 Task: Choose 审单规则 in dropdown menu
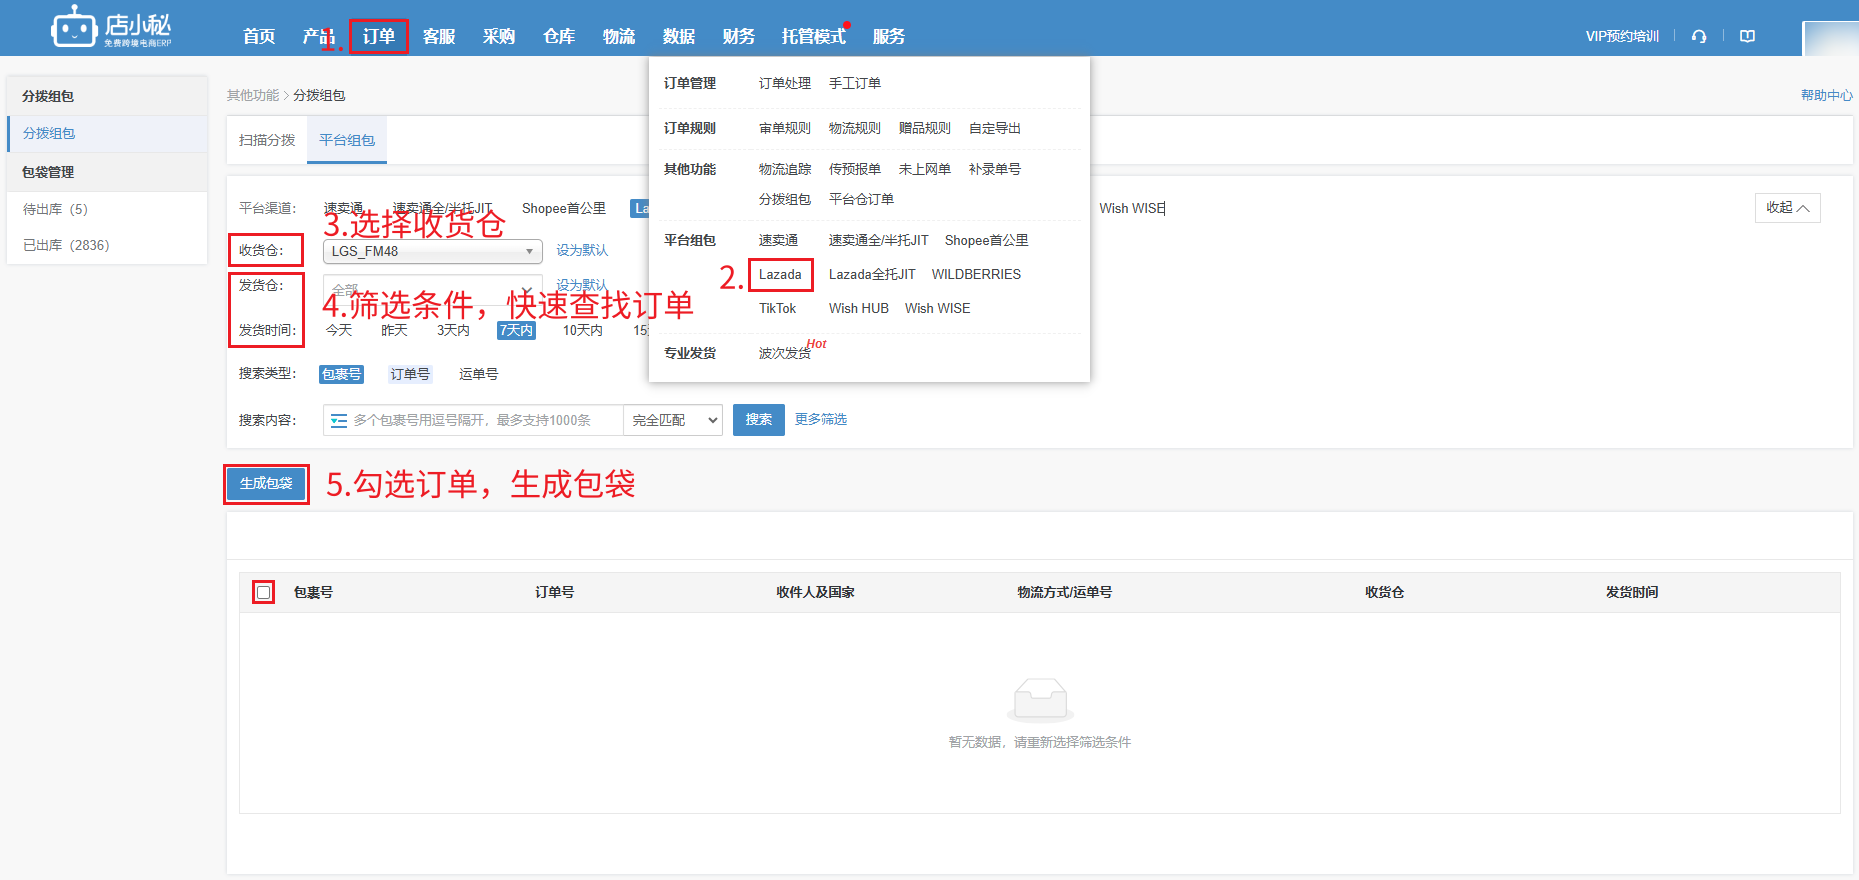click(x=785, y=128)
